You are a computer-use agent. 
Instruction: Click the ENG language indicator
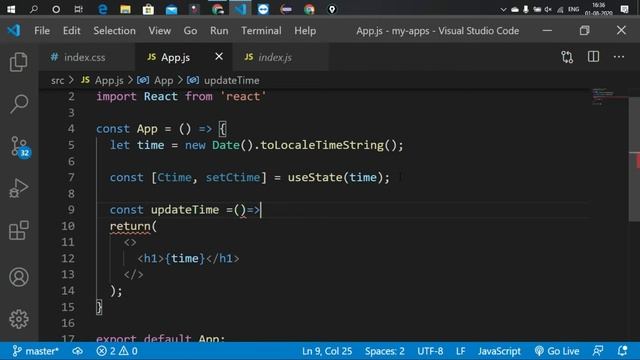pyautogui.click(x=573, y=9)
